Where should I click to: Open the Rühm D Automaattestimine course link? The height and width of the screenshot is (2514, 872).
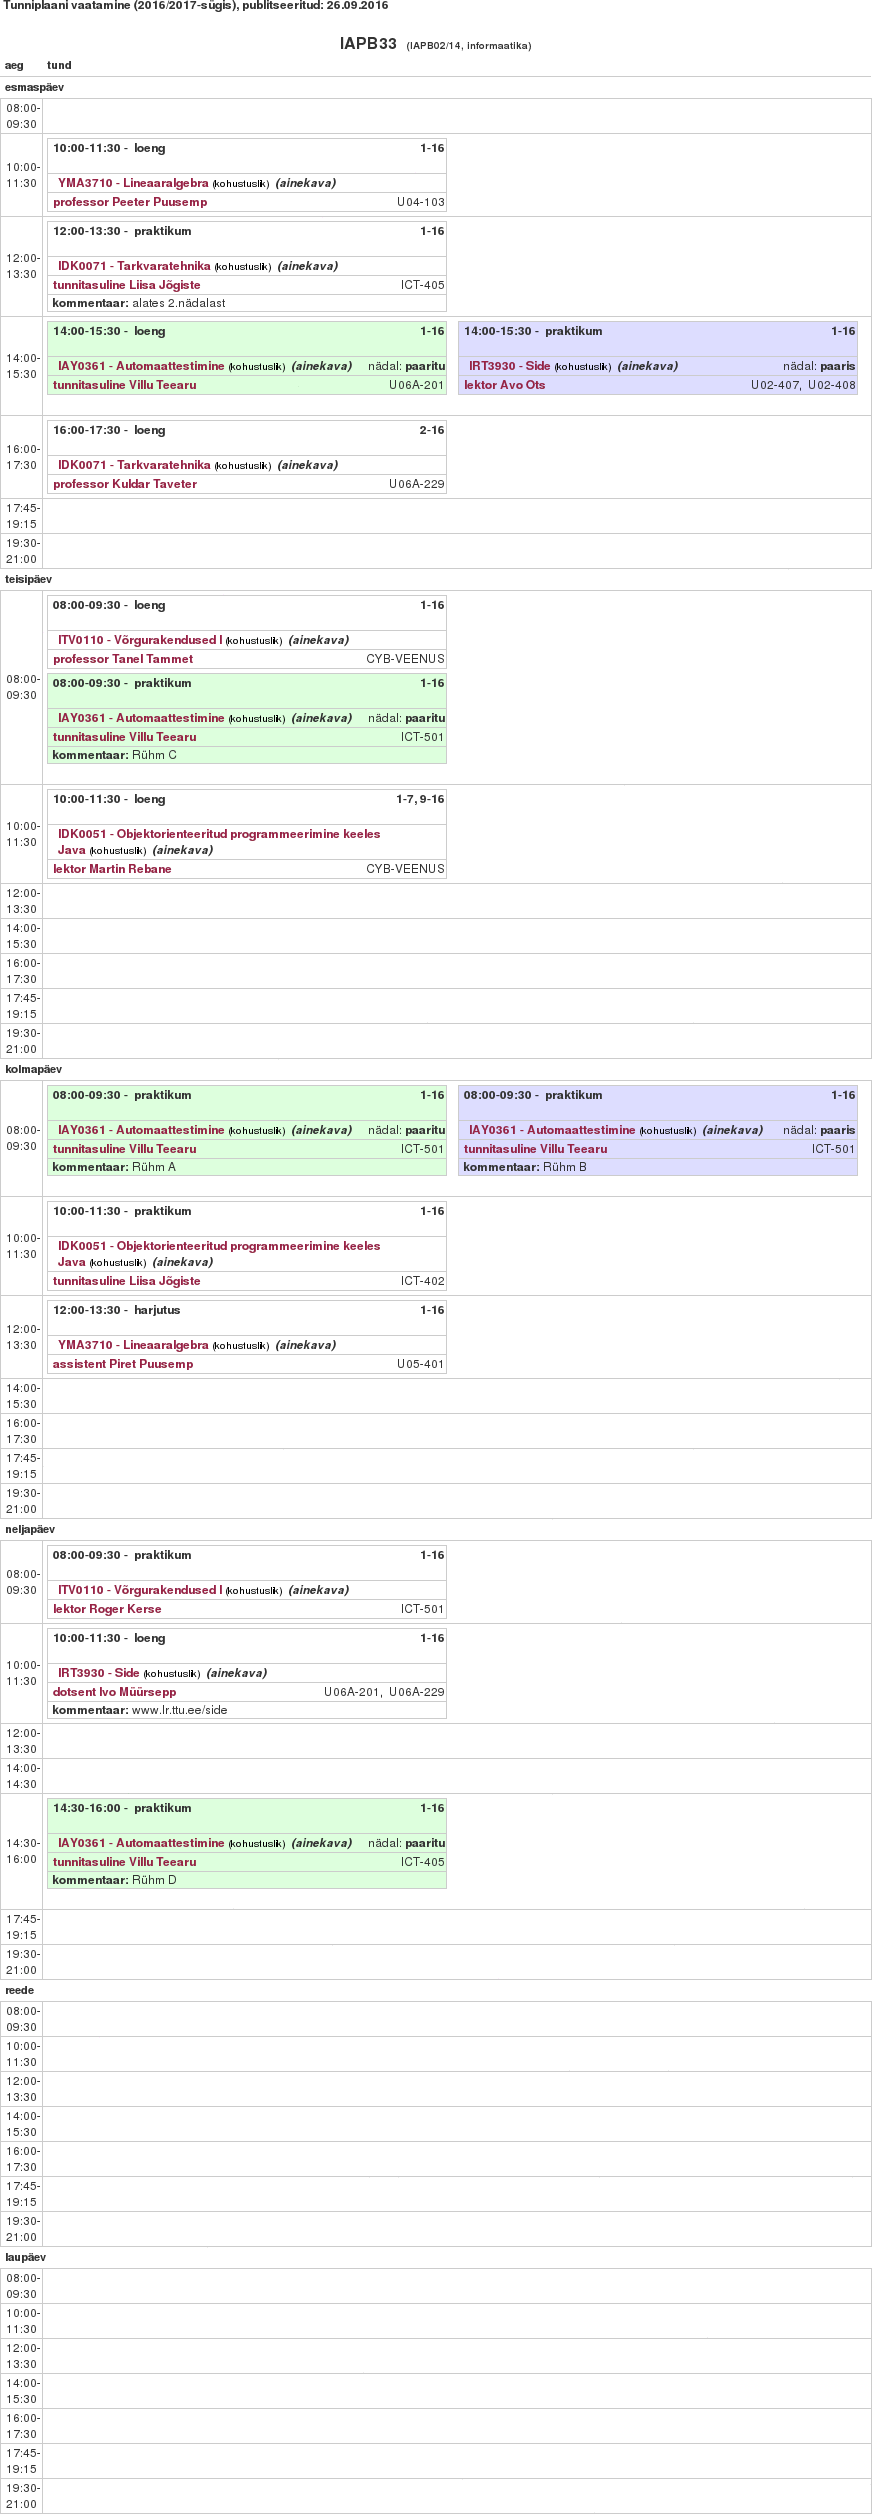pos(141,1843)
